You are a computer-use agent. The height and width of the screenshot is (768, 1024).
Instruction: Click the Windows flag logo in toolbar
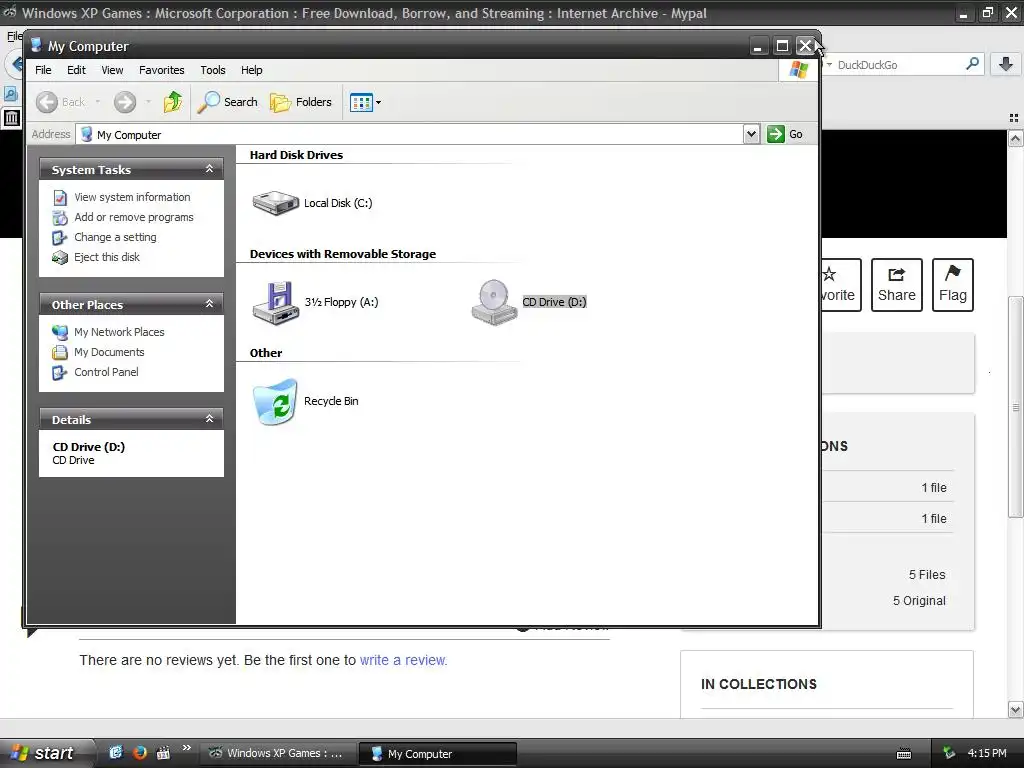click(x=798, y=69)
